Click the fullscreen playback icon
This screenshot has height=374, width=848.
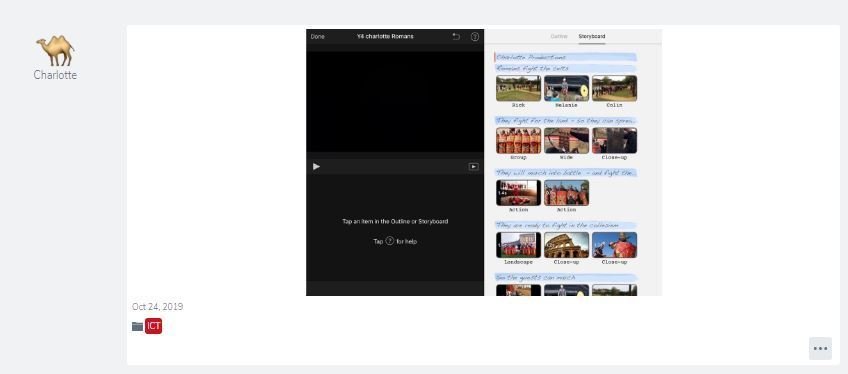point(473,166)
